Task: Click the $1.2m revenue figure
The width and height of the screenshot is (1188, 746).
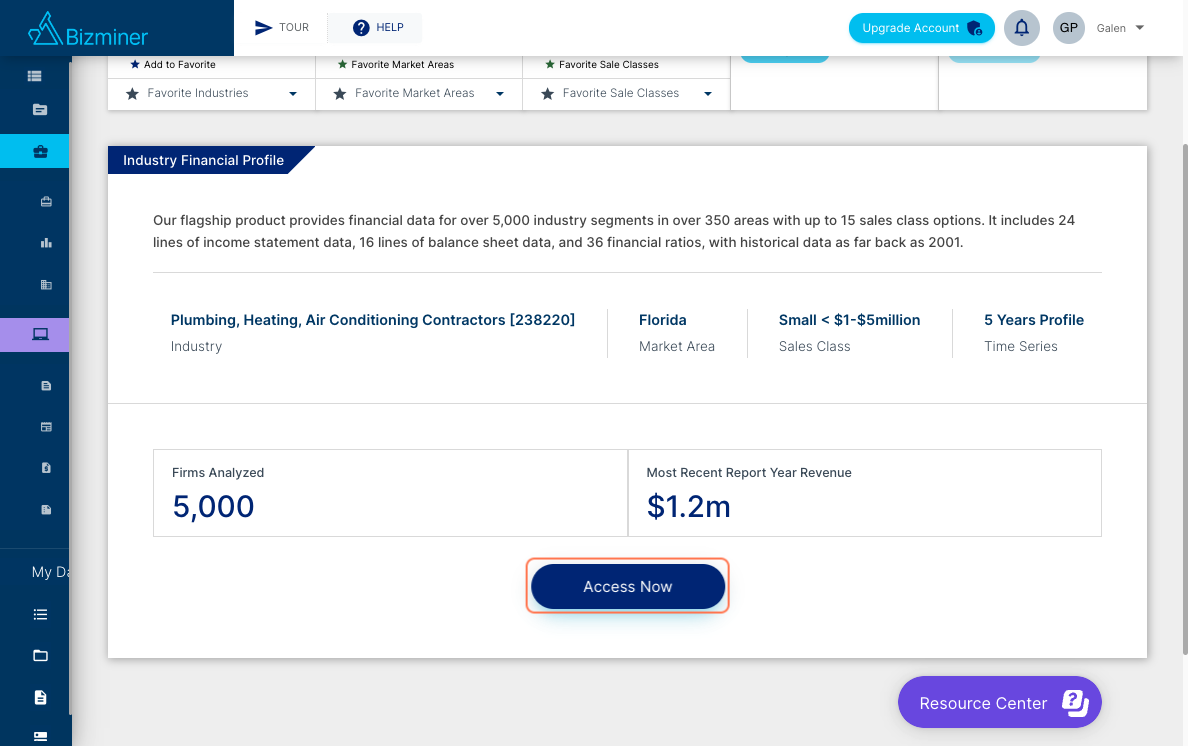Action: [x=689, y=507]
